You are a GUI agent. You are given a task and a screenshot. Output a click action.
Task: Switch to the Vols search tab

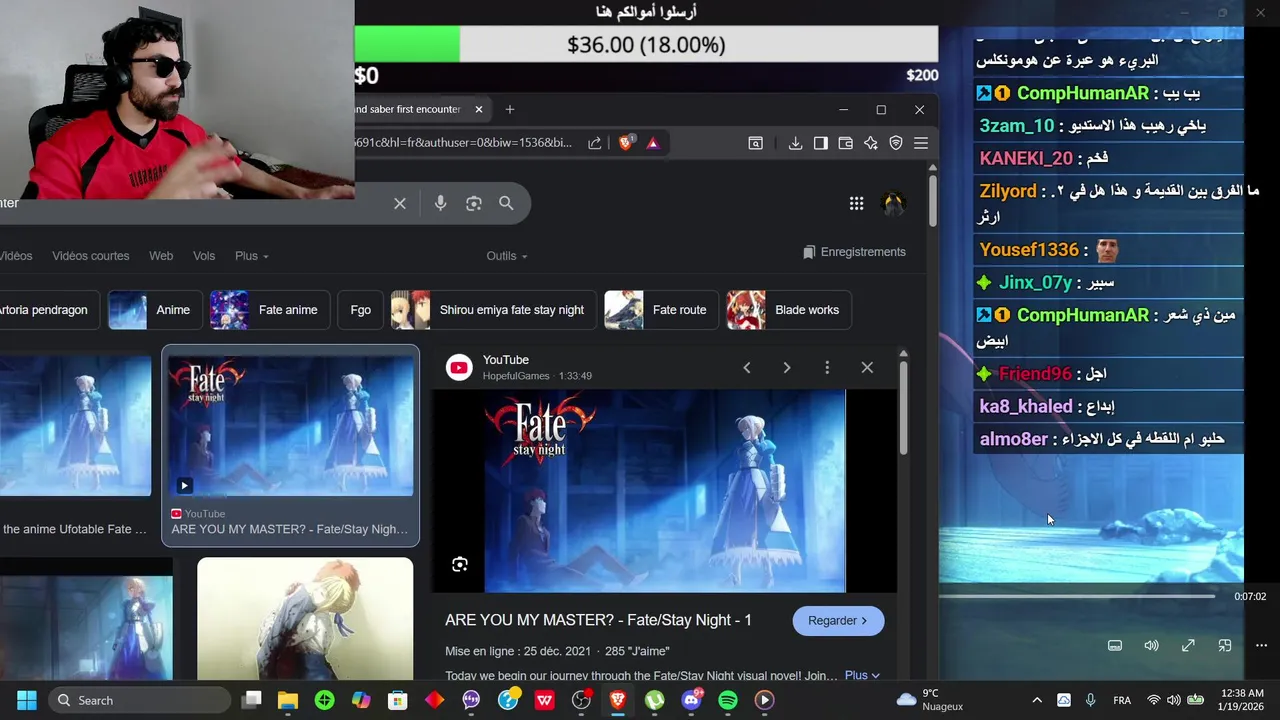(x=204, y=256)
